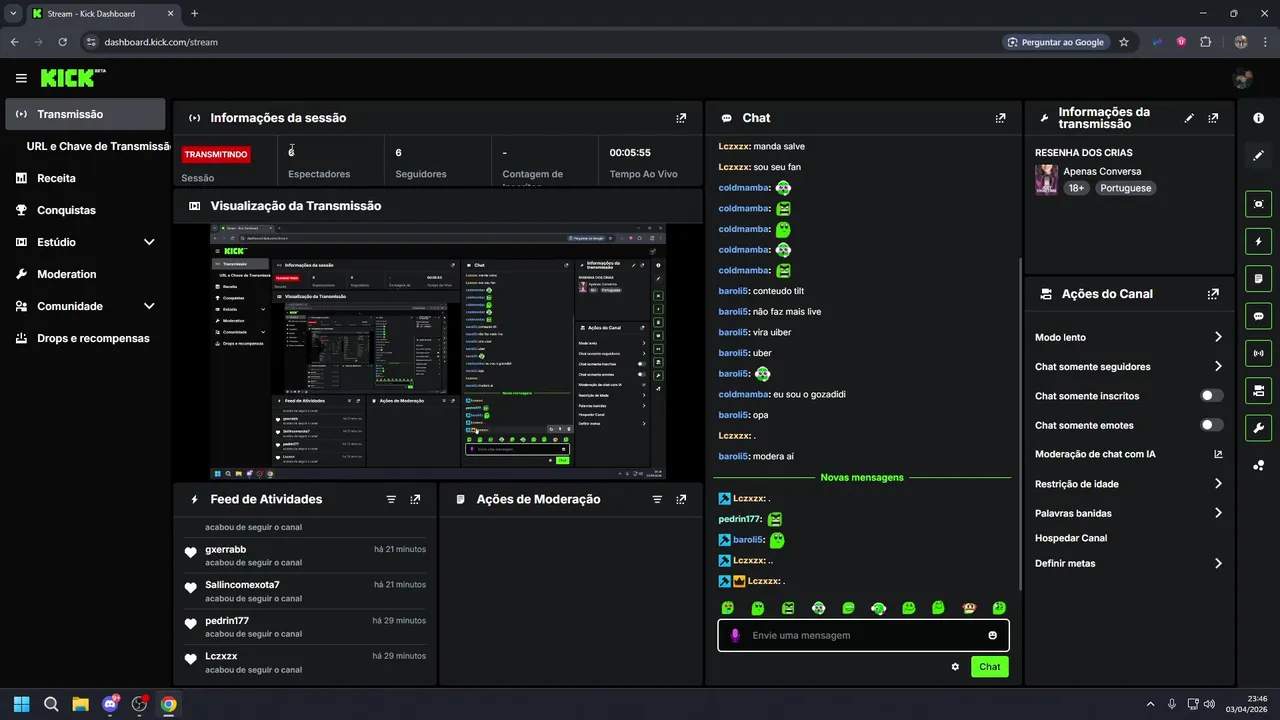Enable Chat somente emotes switch
Viewport: 1280px width, 720px height.
(1212, 425)
